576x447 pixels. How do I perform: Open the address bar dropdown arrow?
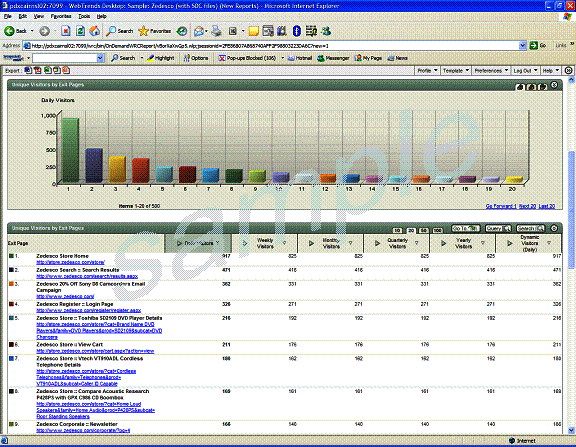point(522,46)
